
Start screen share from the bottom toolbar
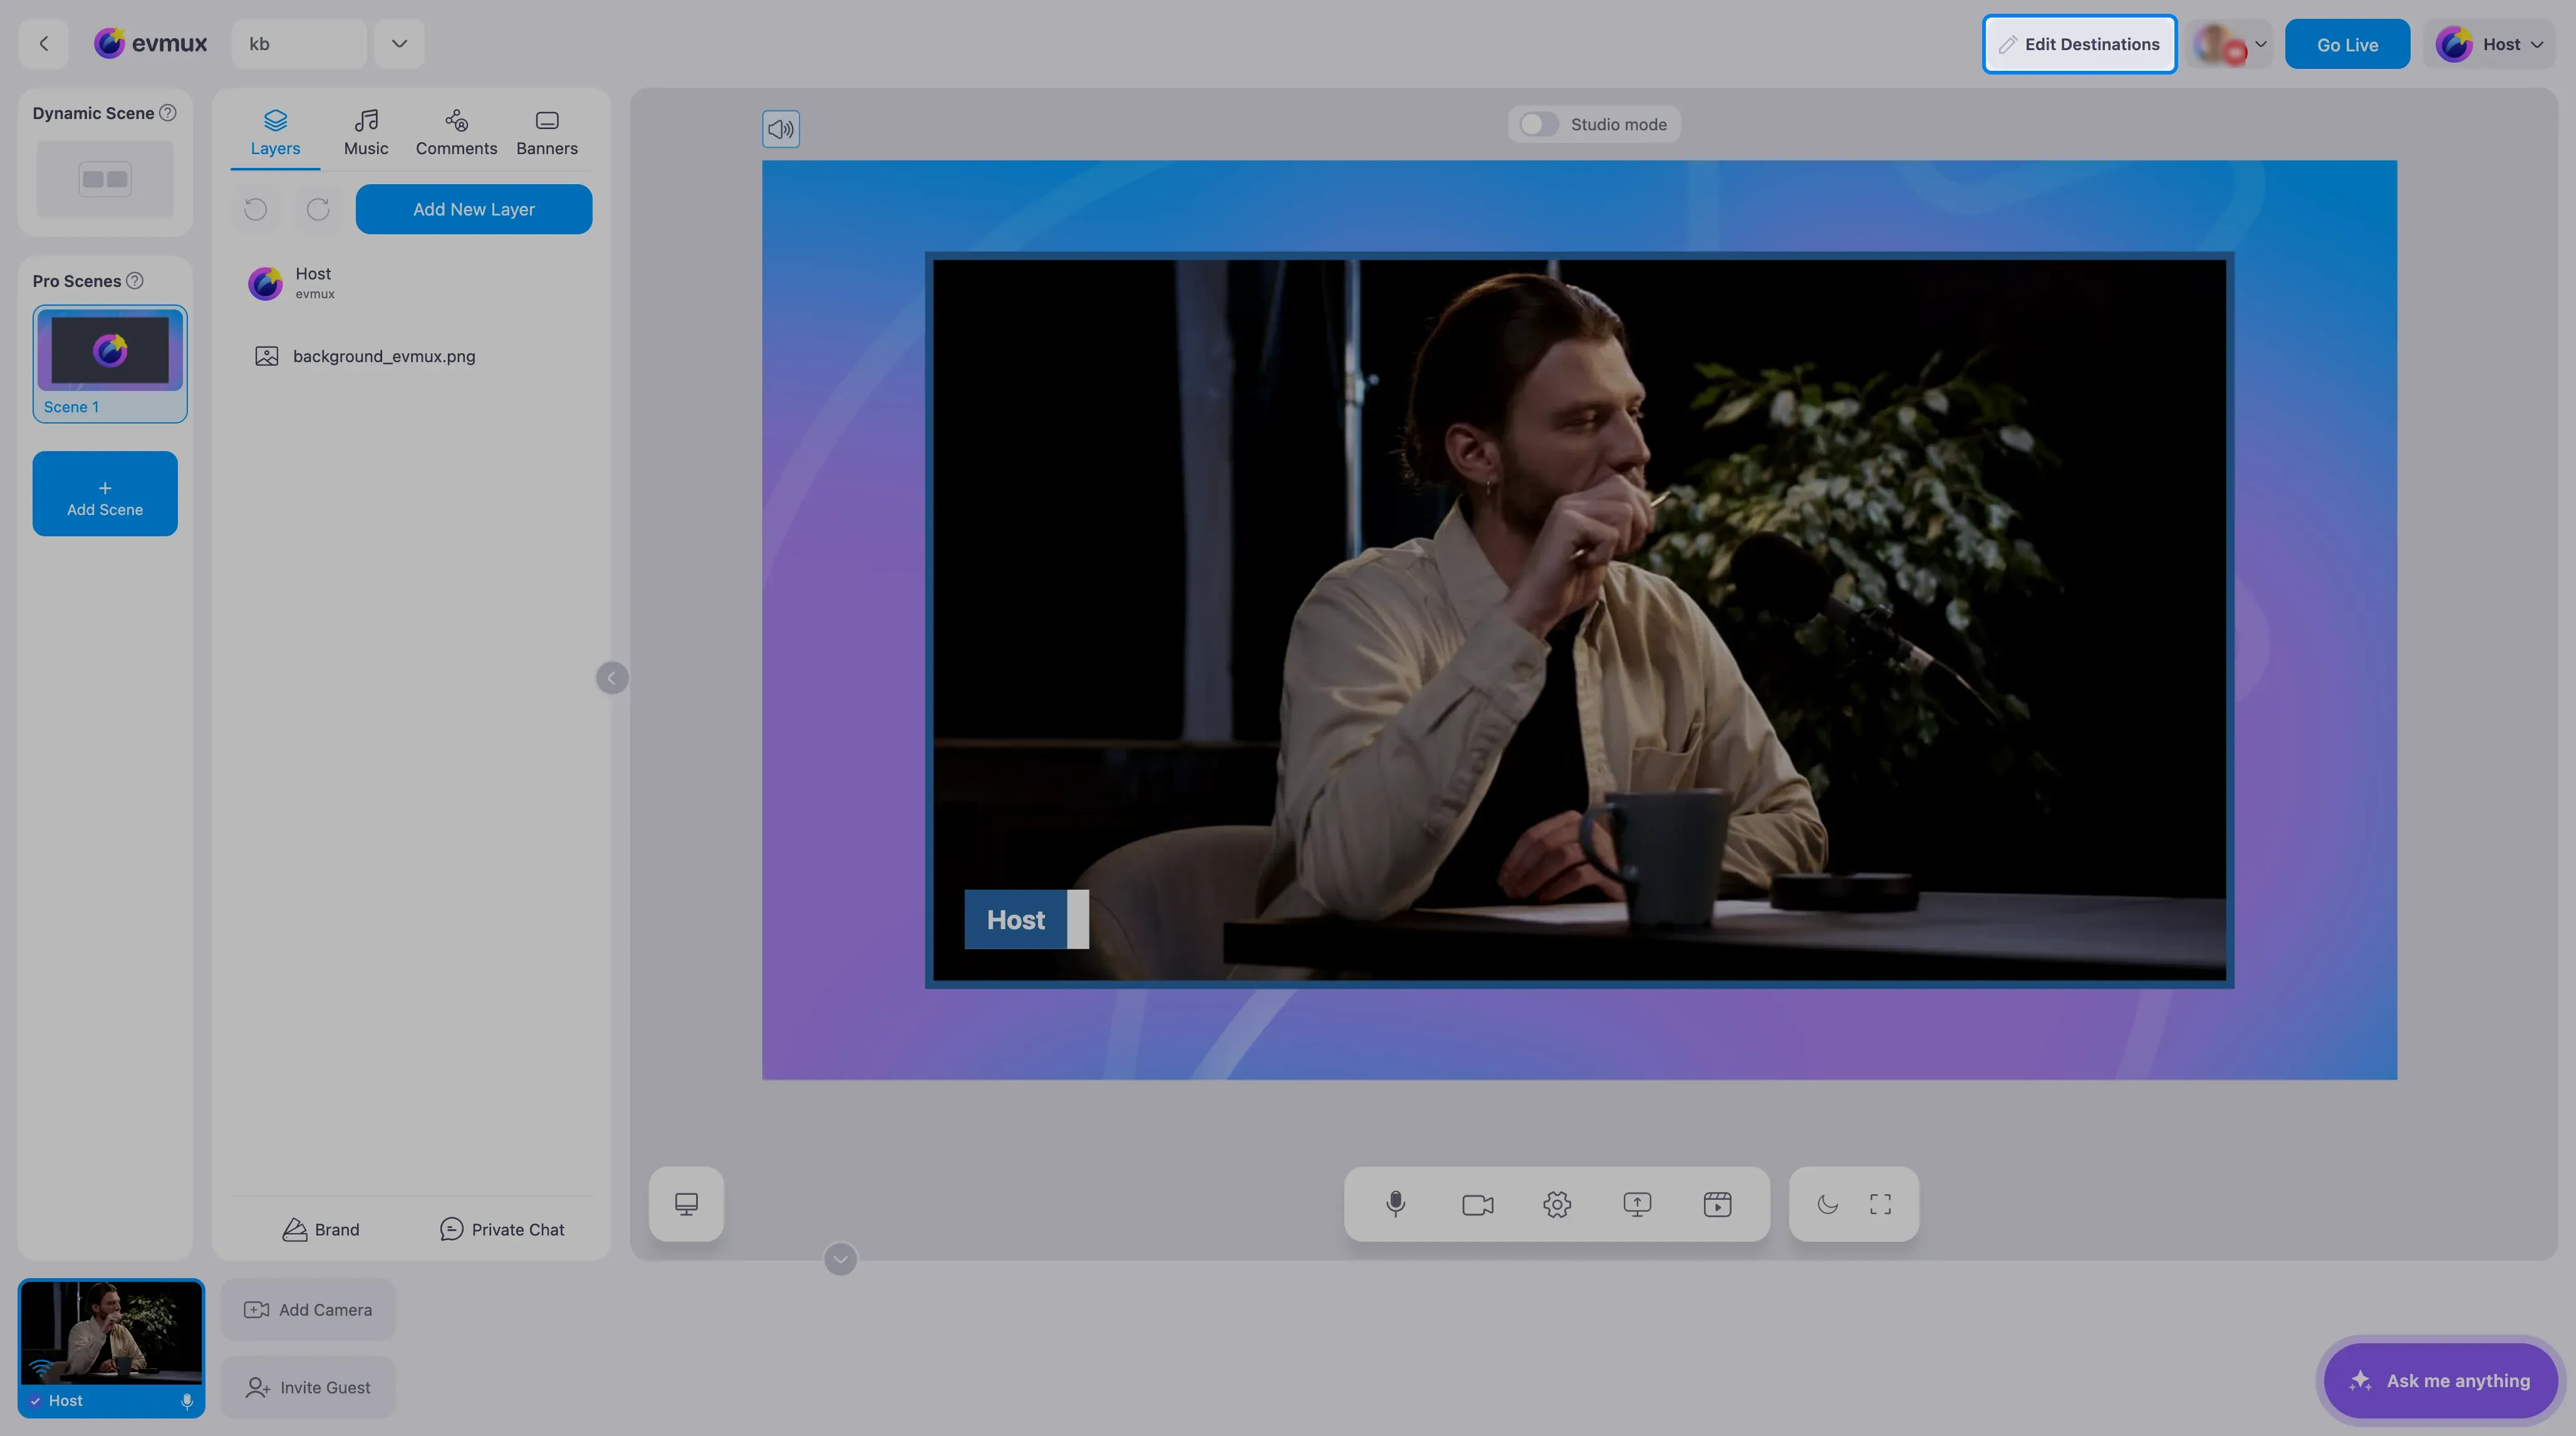coord(1637,1204)
